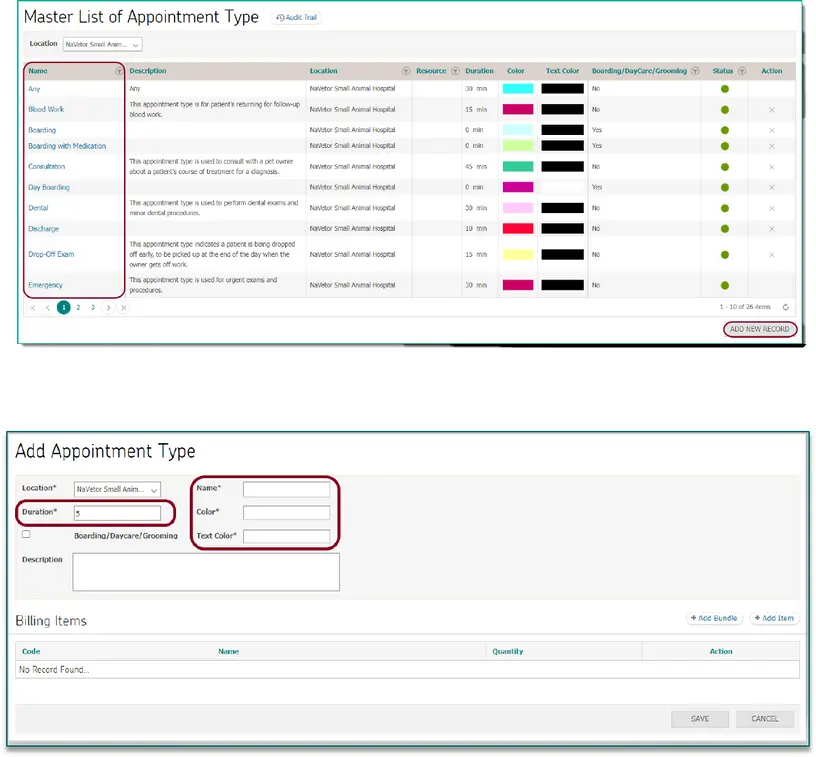This screenshot has height=757, width=816.
Task: Go to the previous page arrow
Action: pos(48,307)
